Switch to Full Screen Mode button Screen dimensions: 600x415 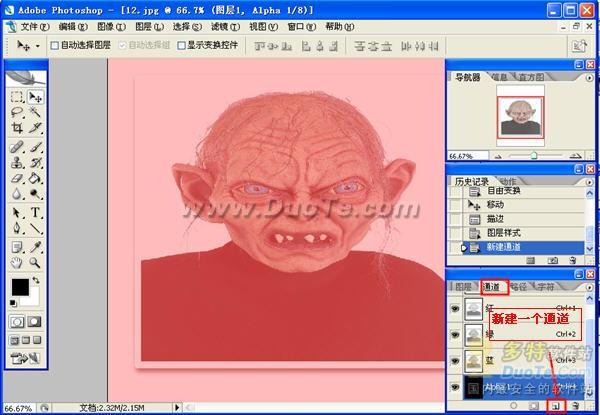[x=37, y=340]
